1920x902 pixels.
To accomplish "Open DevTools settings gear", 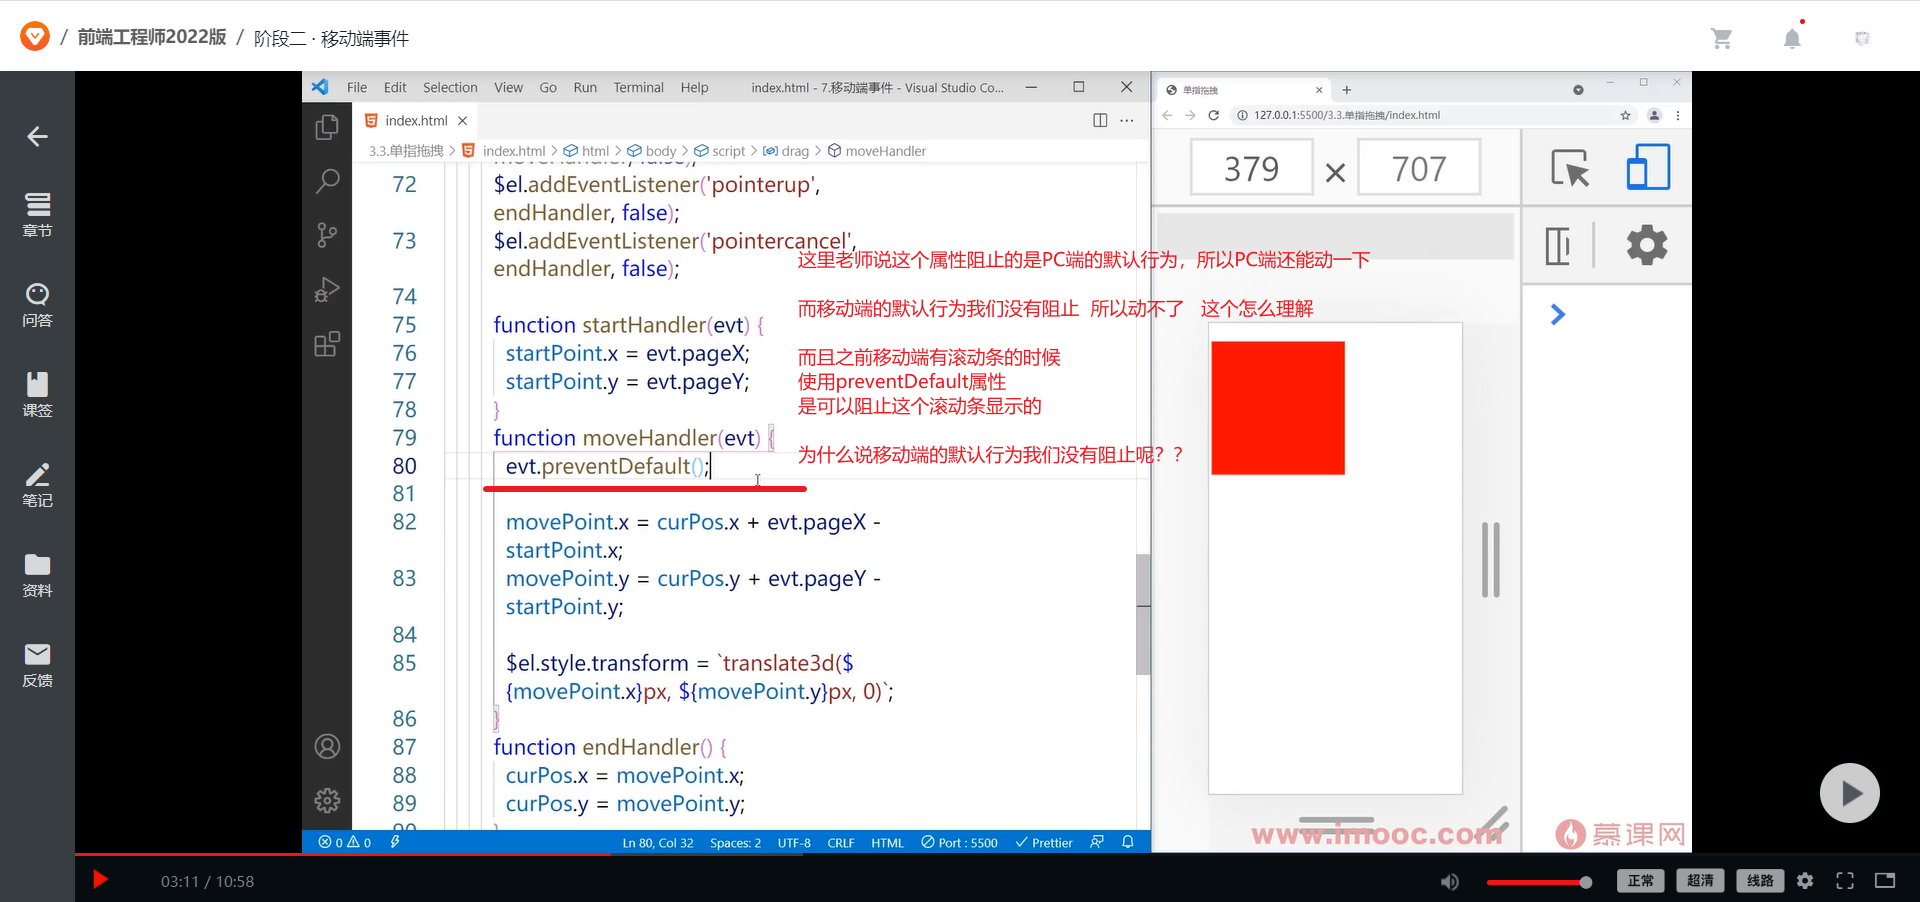I will 1647,245.
